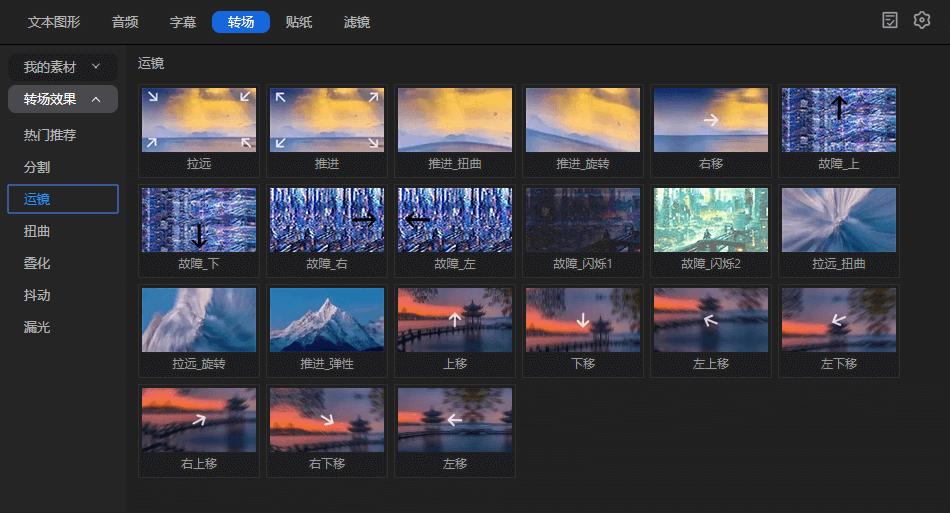Select the 转场 tab
The image size is (950, 513).
241,22
